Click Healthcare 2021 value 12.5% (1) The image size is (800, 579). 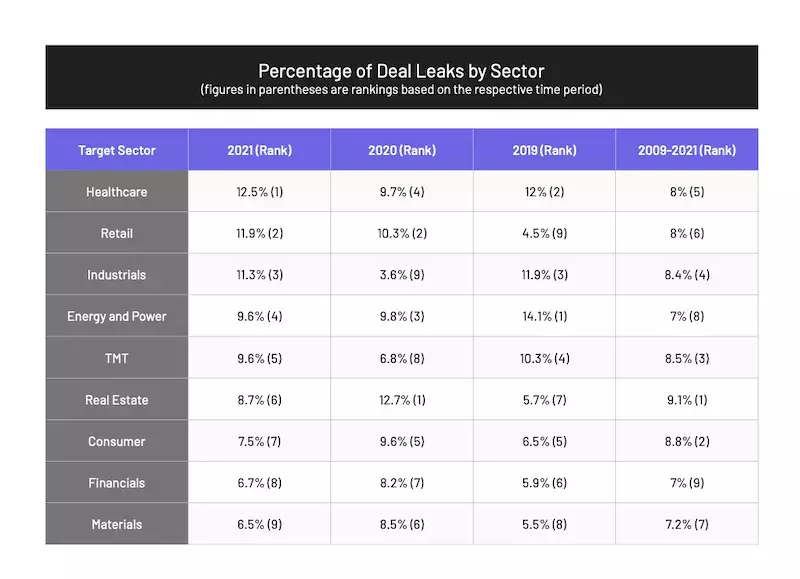coord(259,192)
